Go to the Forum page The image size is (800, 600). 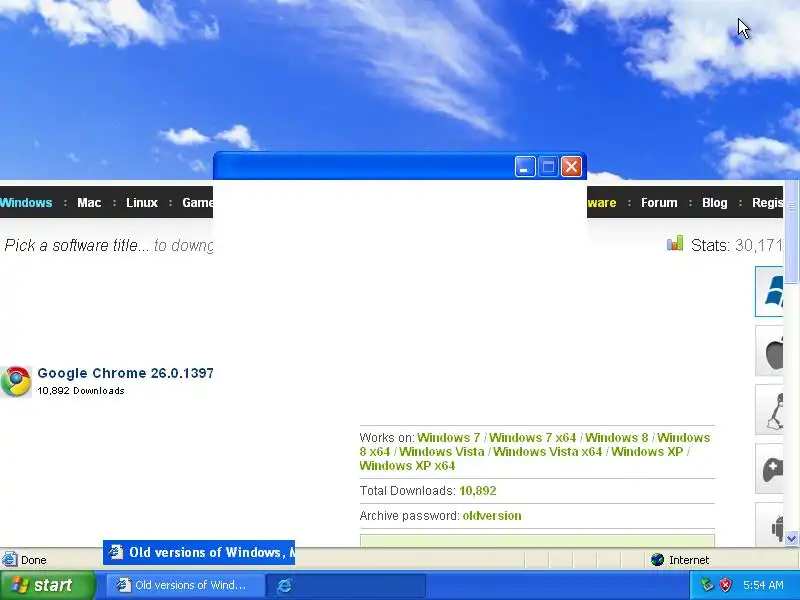(659, 203)
